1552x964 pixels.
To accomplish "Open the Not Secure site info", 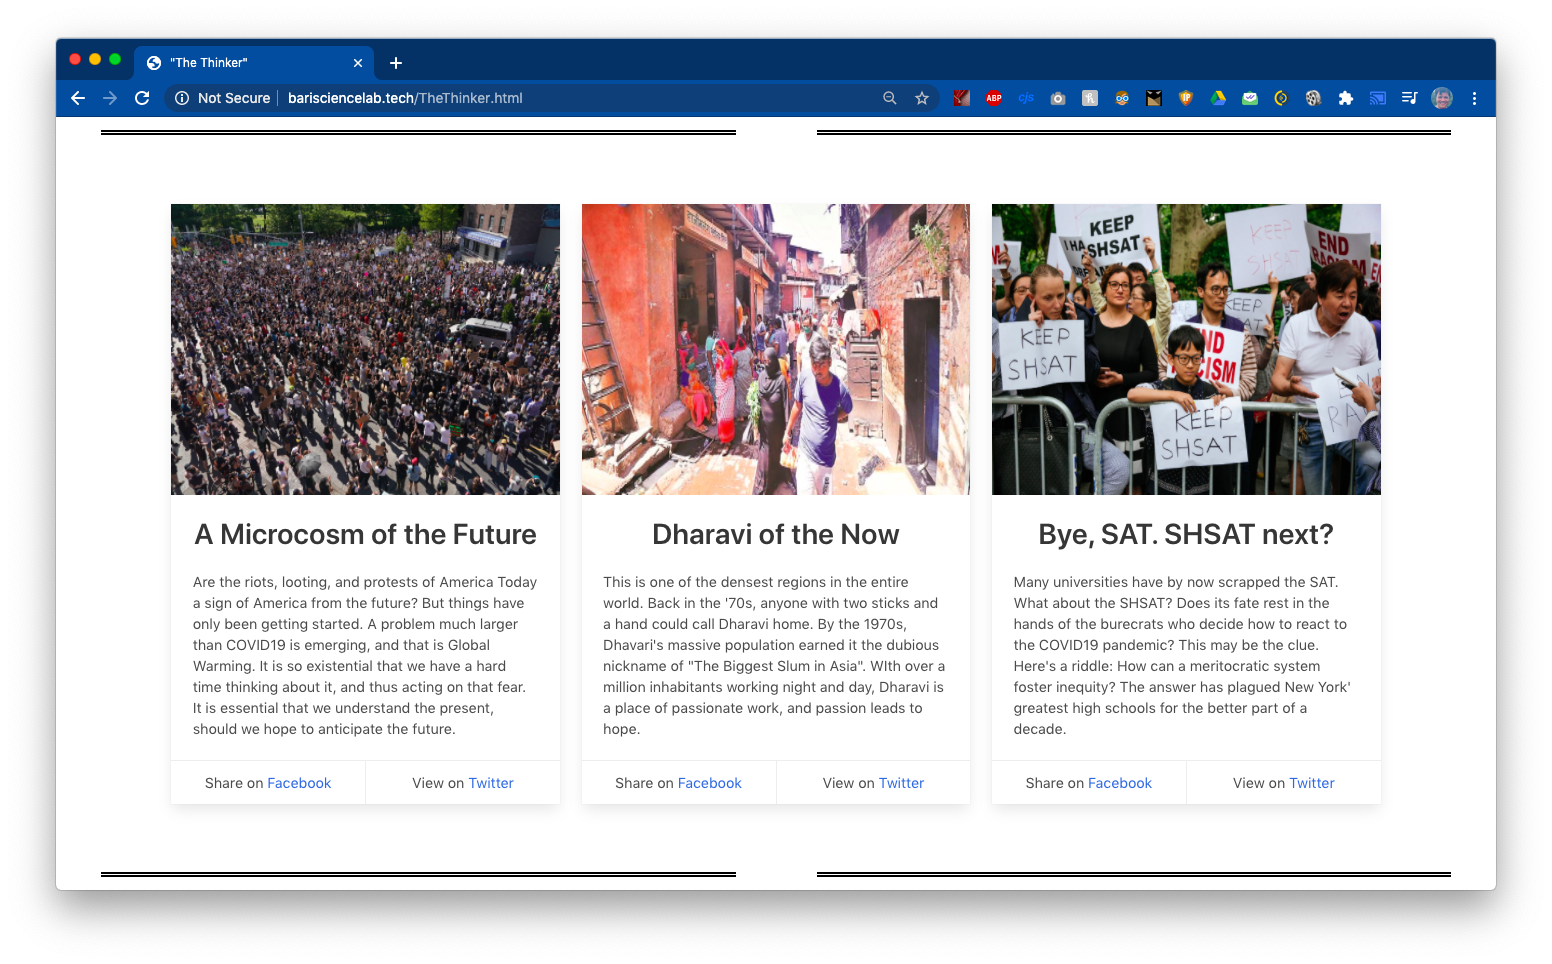I will tap(223, 98).
